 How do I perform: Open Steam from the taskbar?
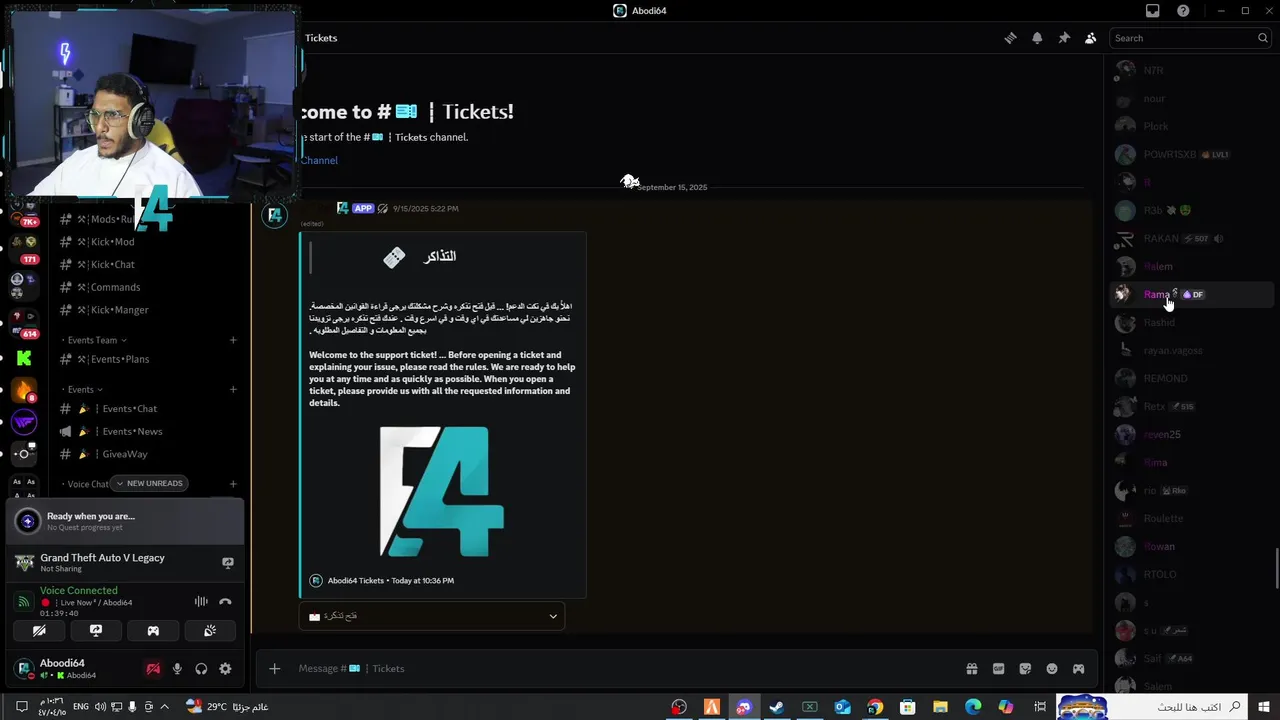click(x=776, y=707)
